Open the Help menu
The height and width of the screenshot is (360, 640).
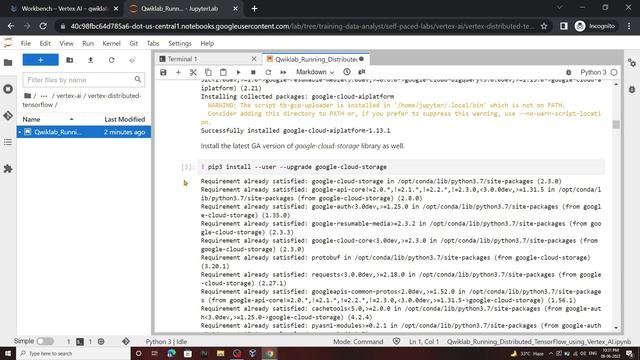pos(207,43)
